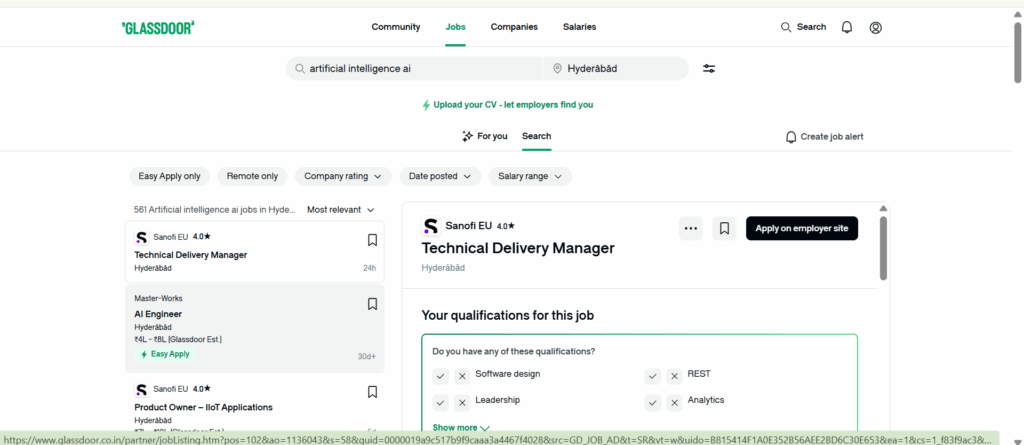Bookmark the AI Engineer job card
Image resolution: width=1024 pixels, height=445 pixels.
pyautogui.click(x=372, y=304)
